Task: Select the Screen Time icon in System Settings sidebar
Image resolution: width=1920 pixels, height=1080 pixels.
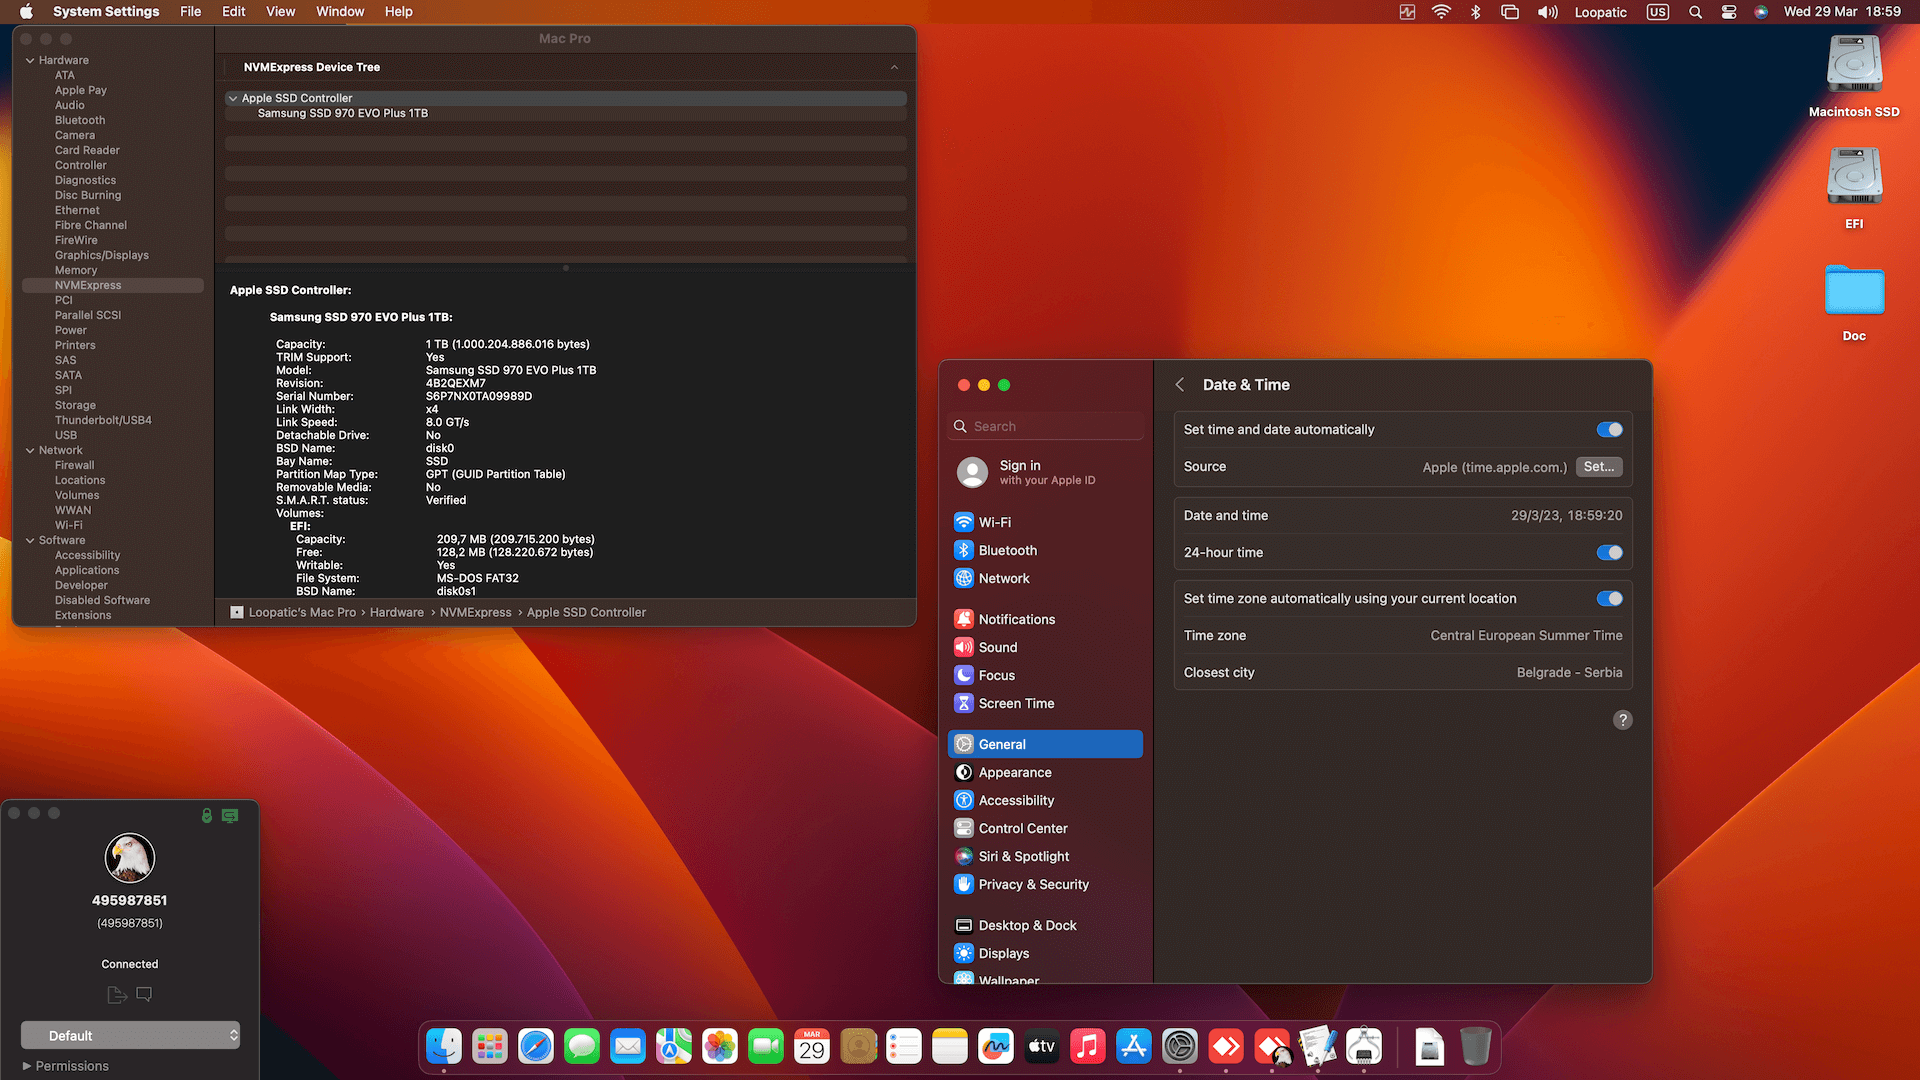Action: pos(963,703)
